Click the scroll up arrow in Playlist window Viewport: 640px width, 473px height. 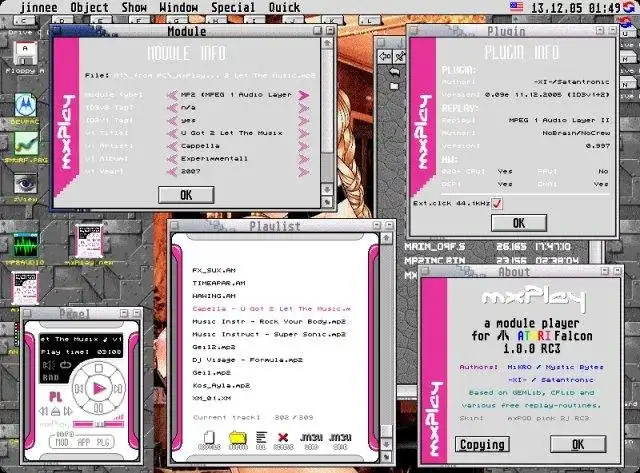386,238
